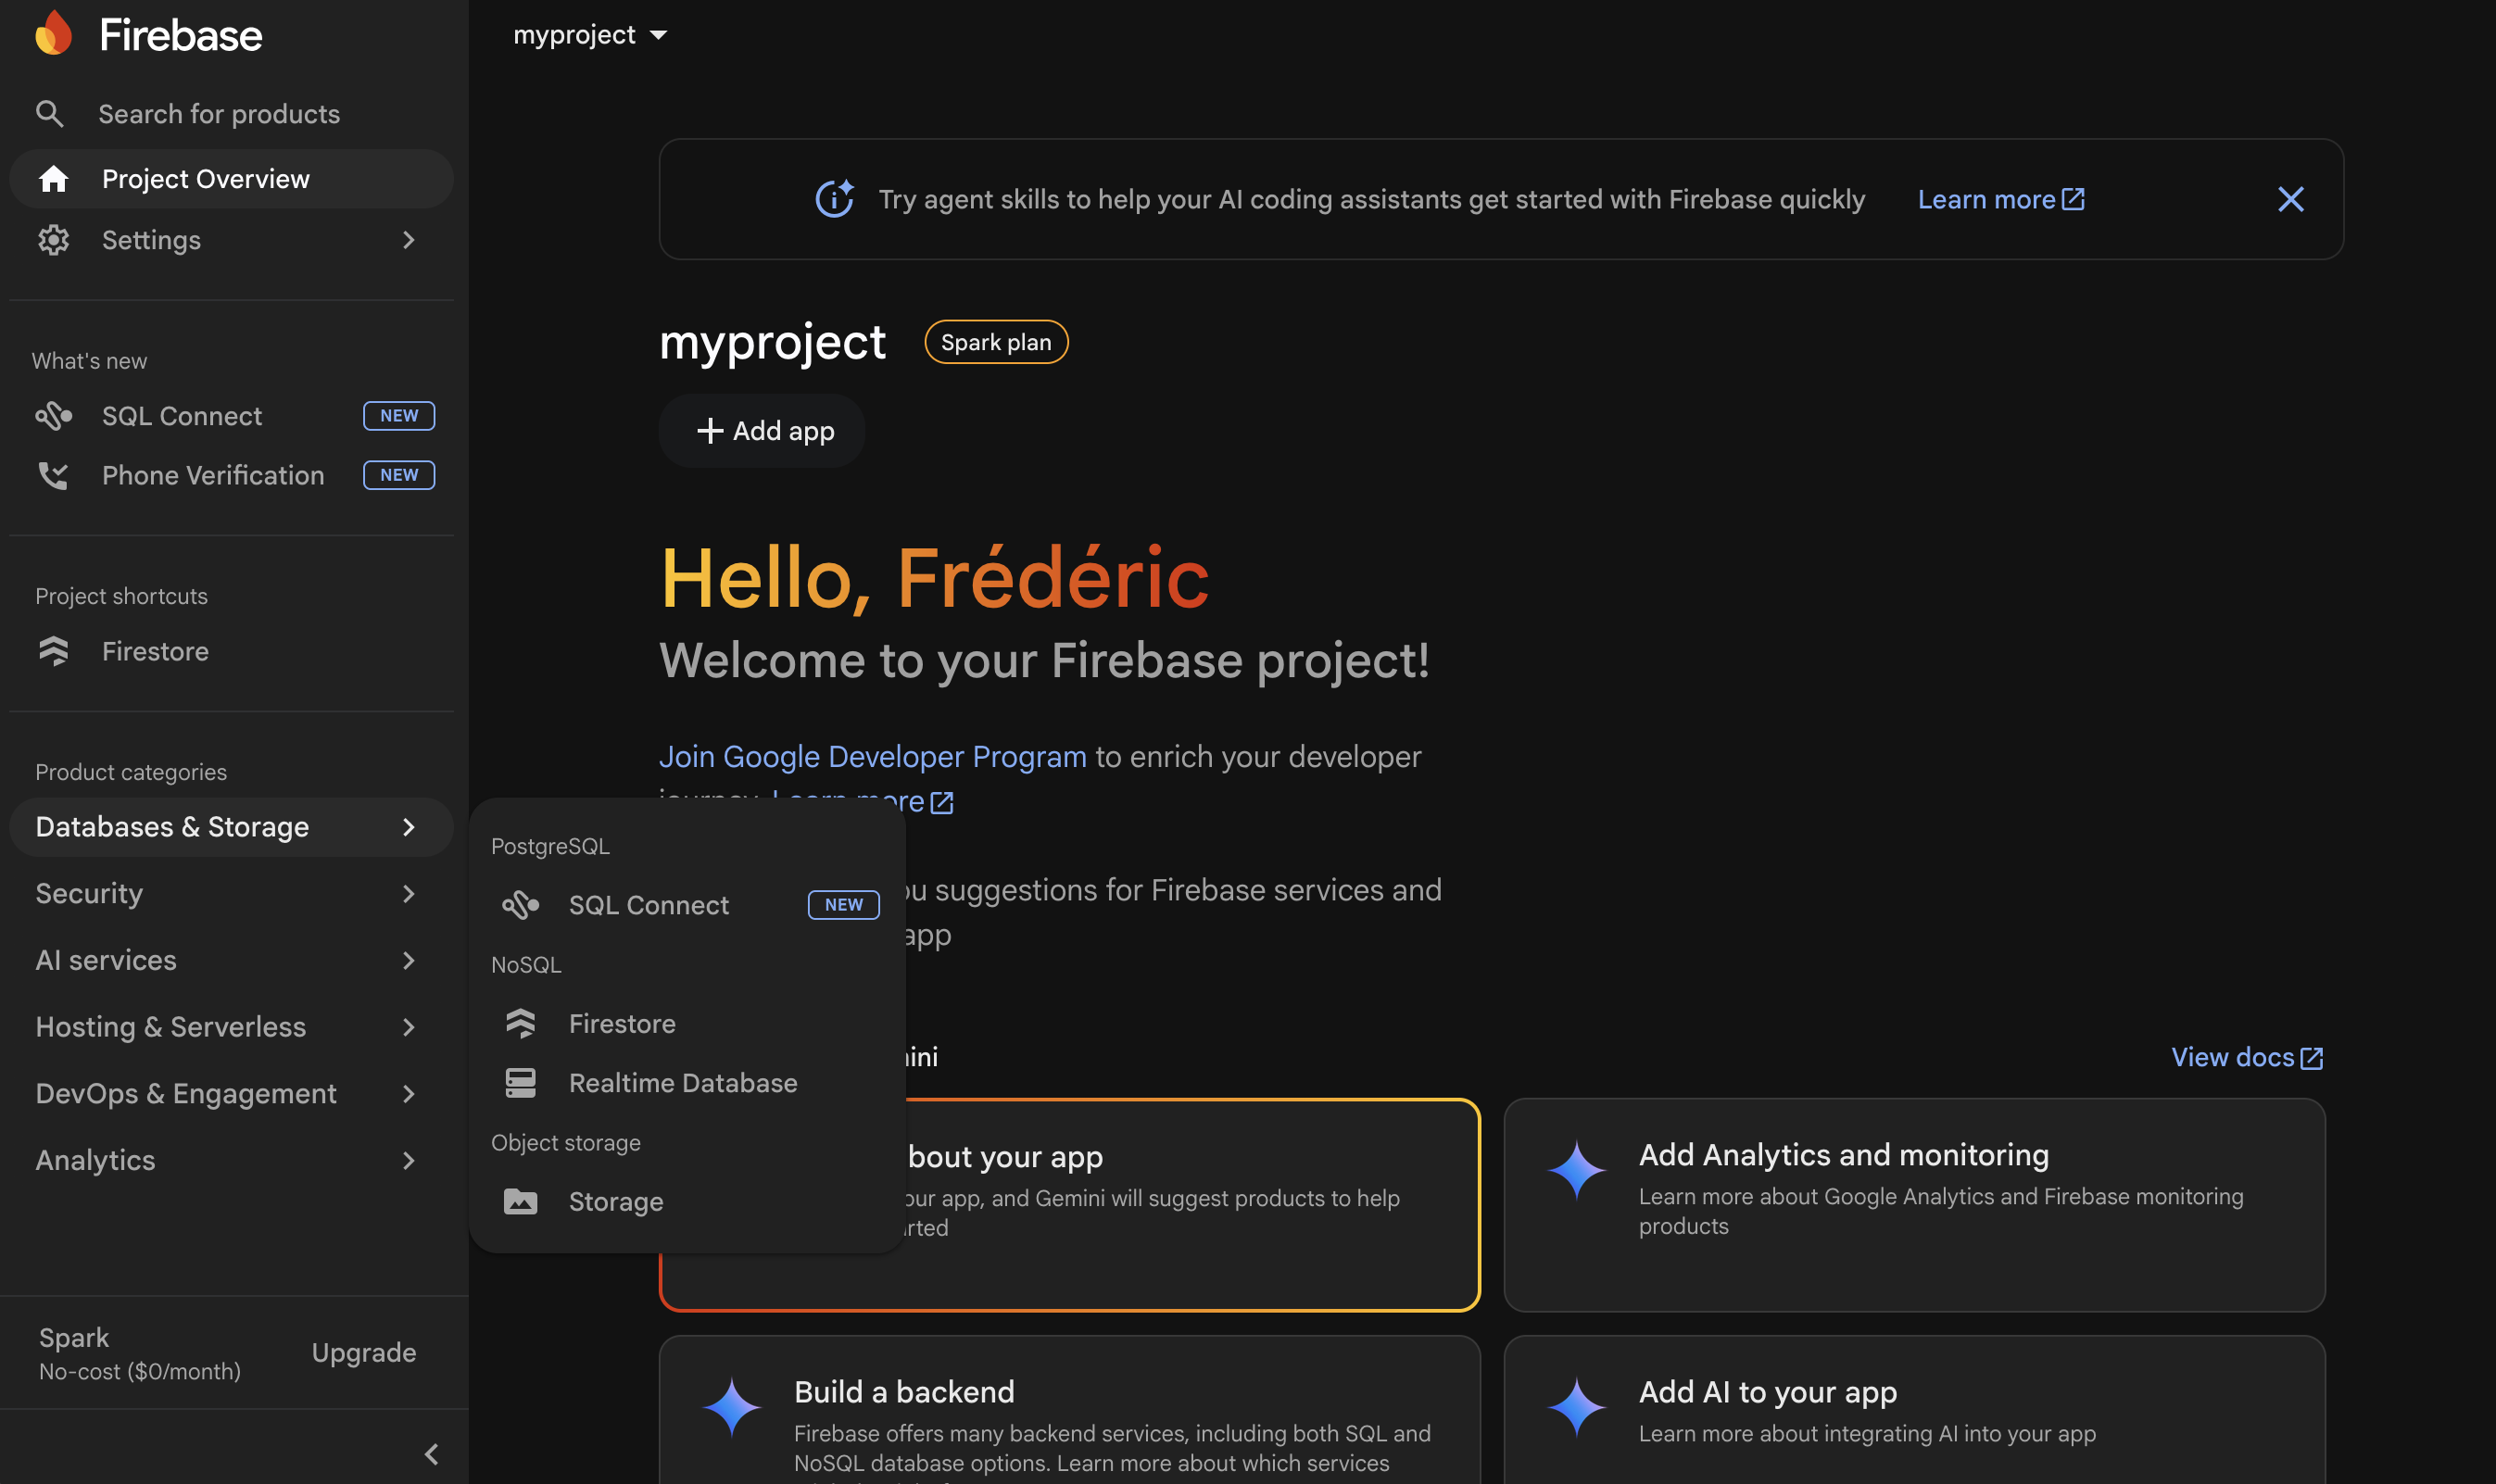Open Join Google Developer Program link
Image resolution: width=2496 pixels, height=1484 pixels.
tap(872, 756)
